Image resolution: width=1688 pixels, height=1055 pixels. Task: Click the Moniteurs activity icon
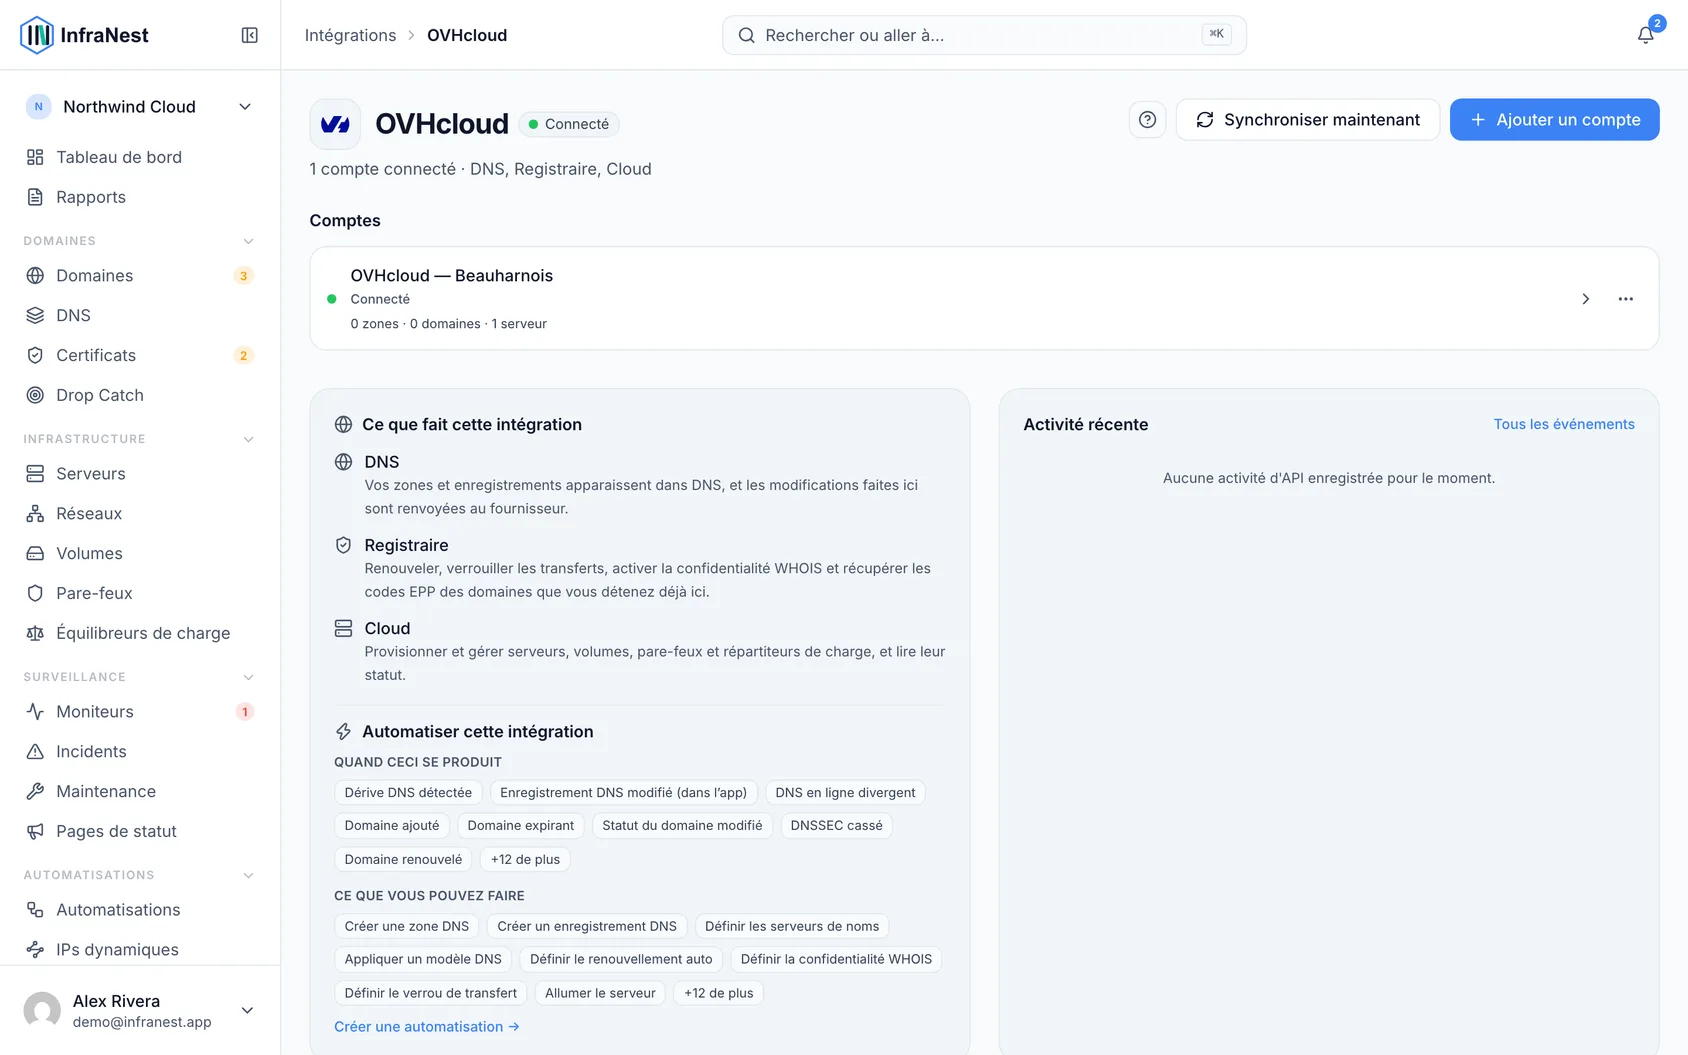pyautogui.click(x=35, y=711)
